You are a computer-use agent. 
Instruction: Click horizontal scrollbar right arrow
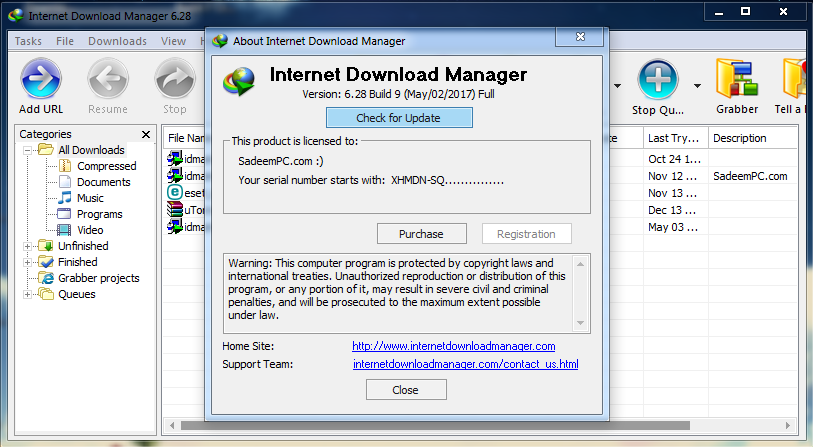[x=788, y=426]
